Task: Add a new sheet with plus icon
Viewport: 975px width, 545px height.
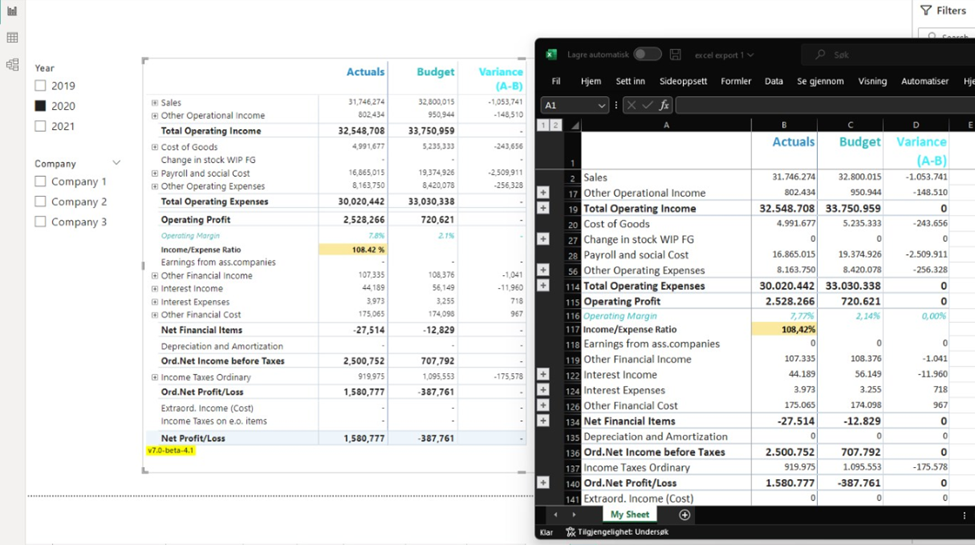Action: click(684, 515)
